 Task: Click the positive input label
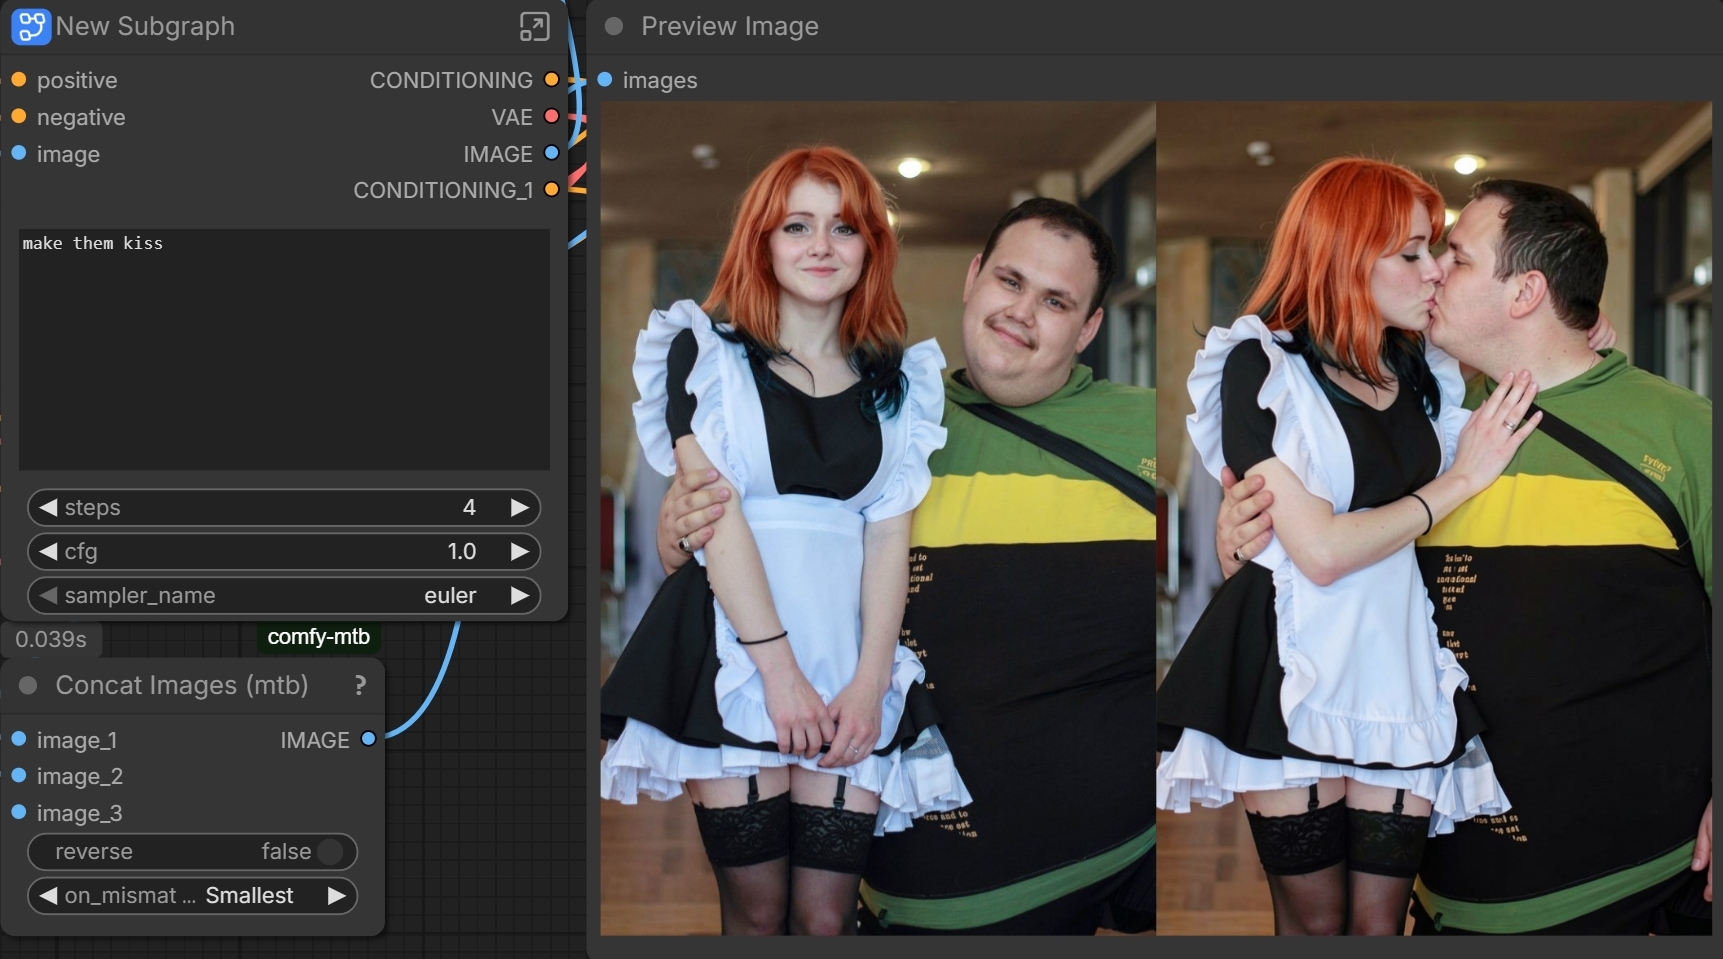pos(77,80)
